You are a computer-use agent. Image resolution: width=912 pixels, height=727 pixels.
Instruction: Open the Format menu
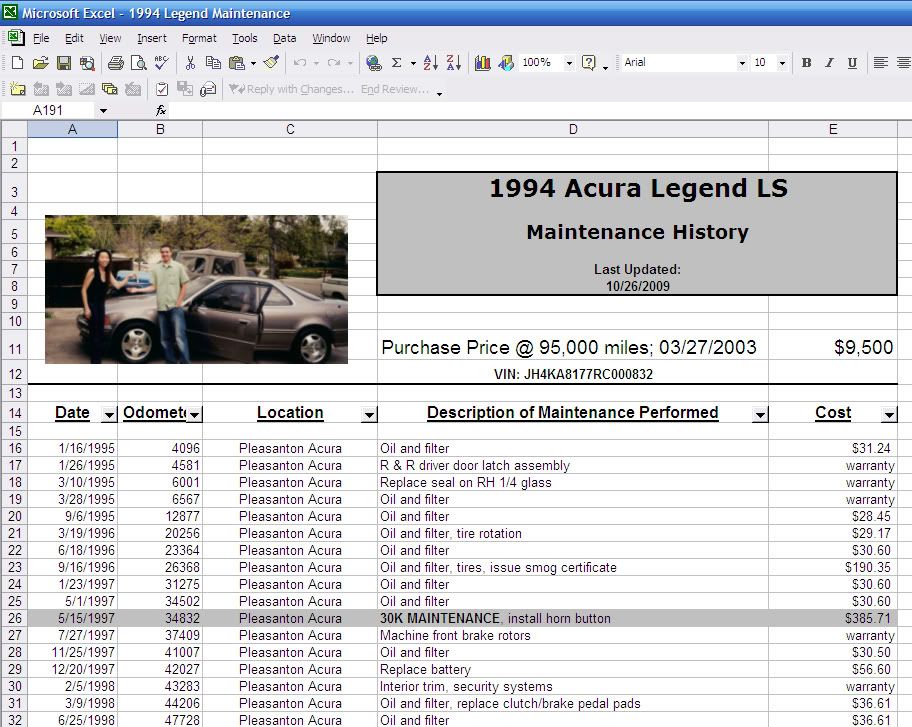(x=199, y=38)
